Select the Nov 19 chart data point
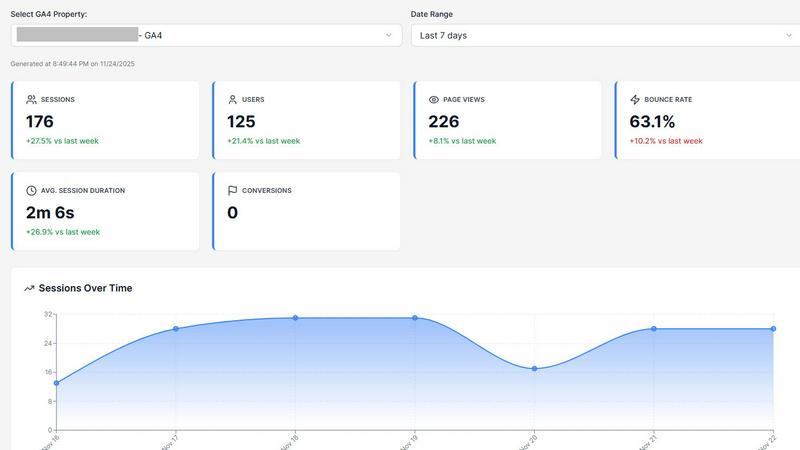The image size is (800, 450). point(415,318)
